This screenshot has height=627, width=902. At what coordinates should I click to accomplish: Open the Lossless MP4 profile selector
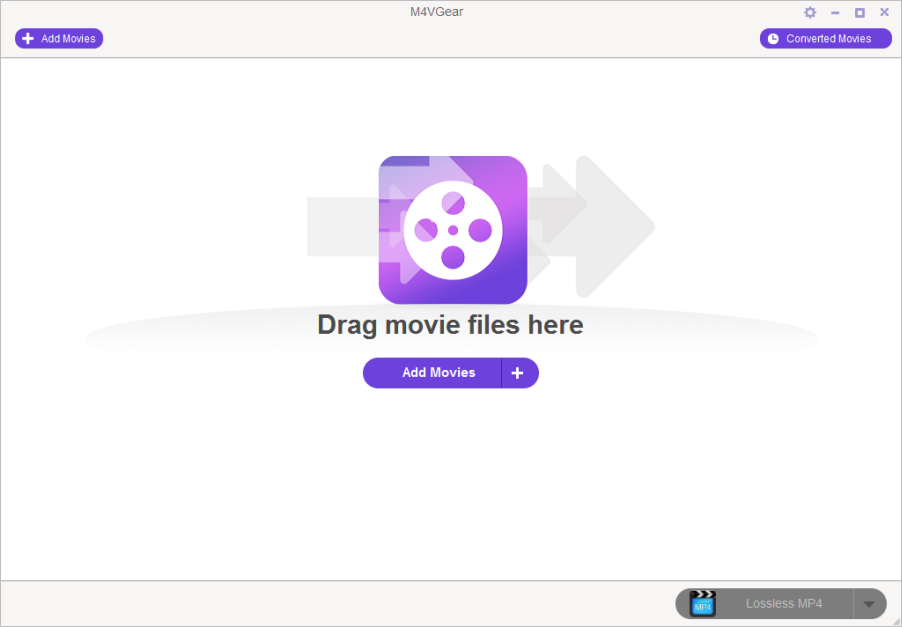pyautogui.click(x=783, y=604)
